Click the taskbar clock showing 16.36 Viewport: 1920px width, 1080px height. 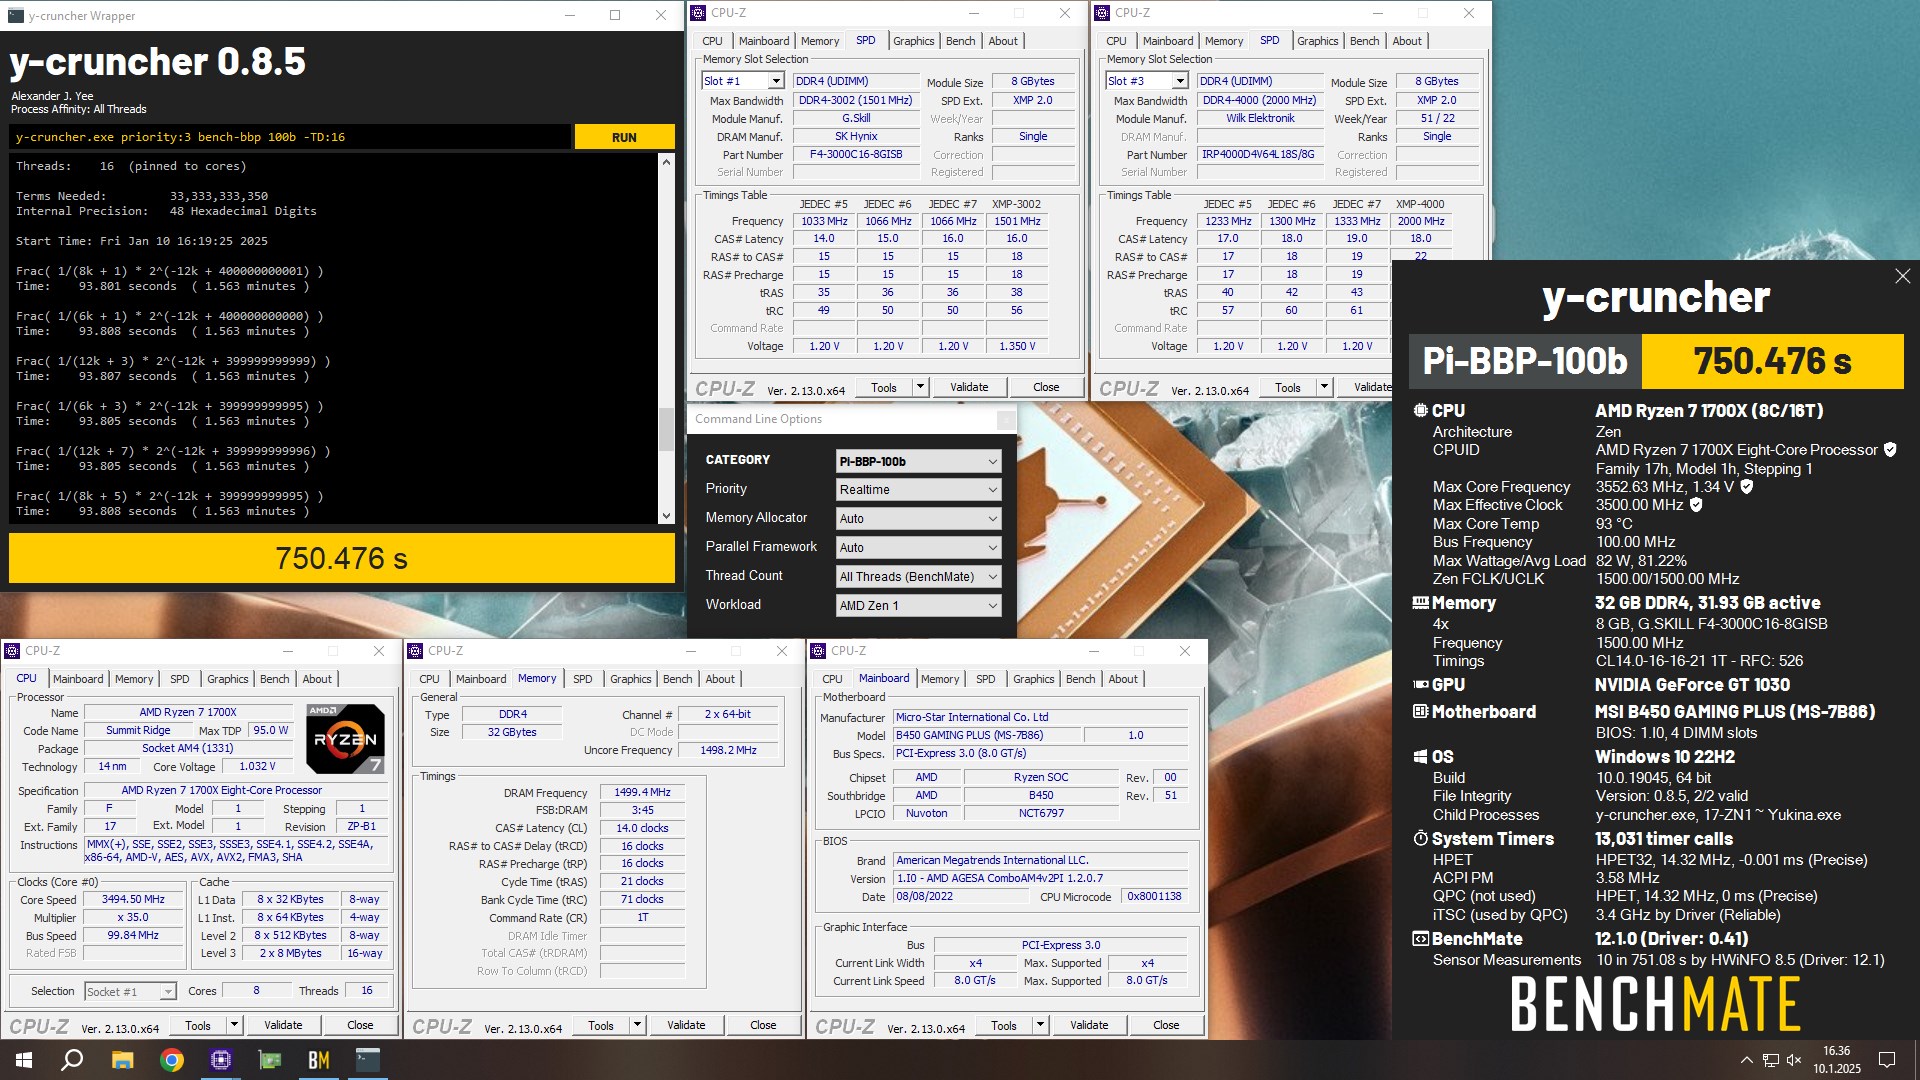(1837, 1060)
